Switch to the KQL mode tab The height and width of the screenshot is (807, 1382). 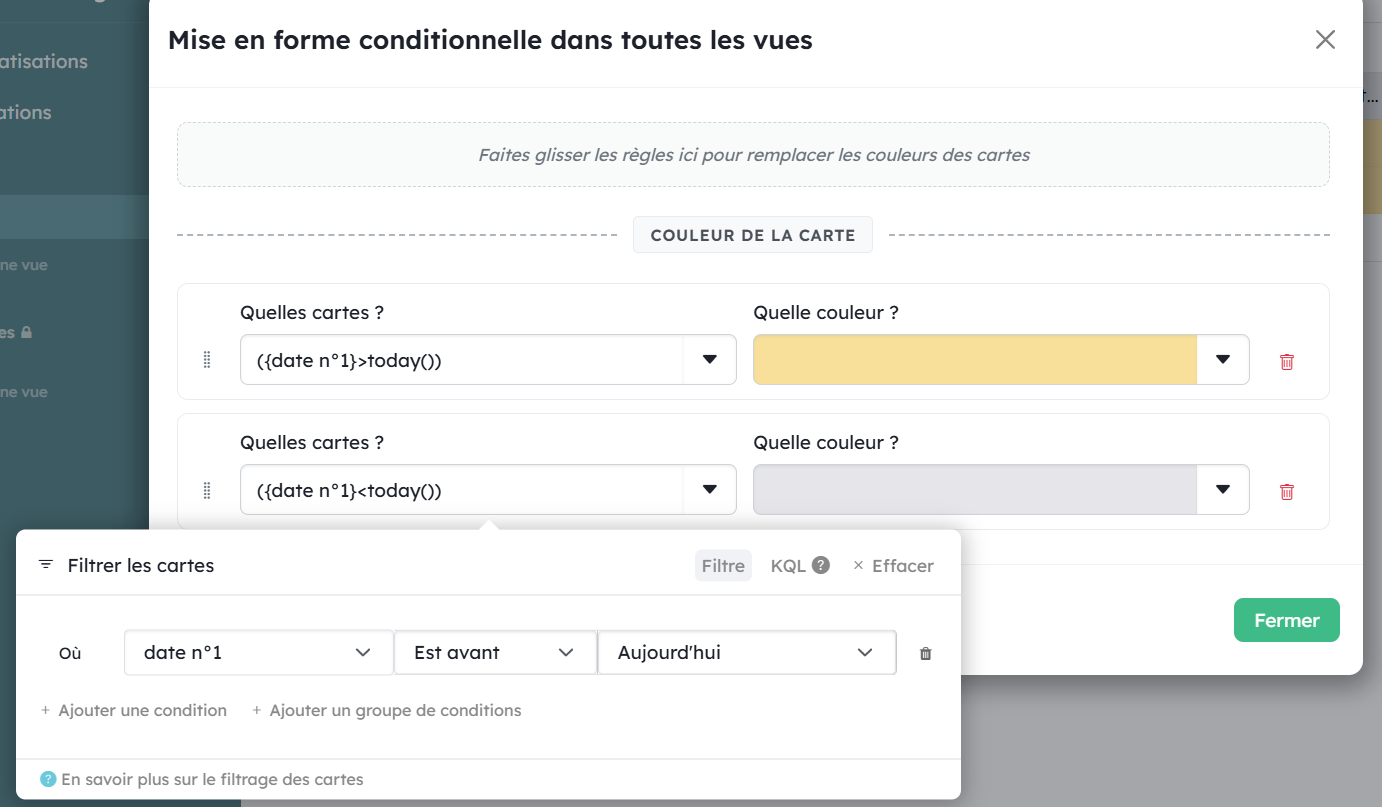click(788, 566)
